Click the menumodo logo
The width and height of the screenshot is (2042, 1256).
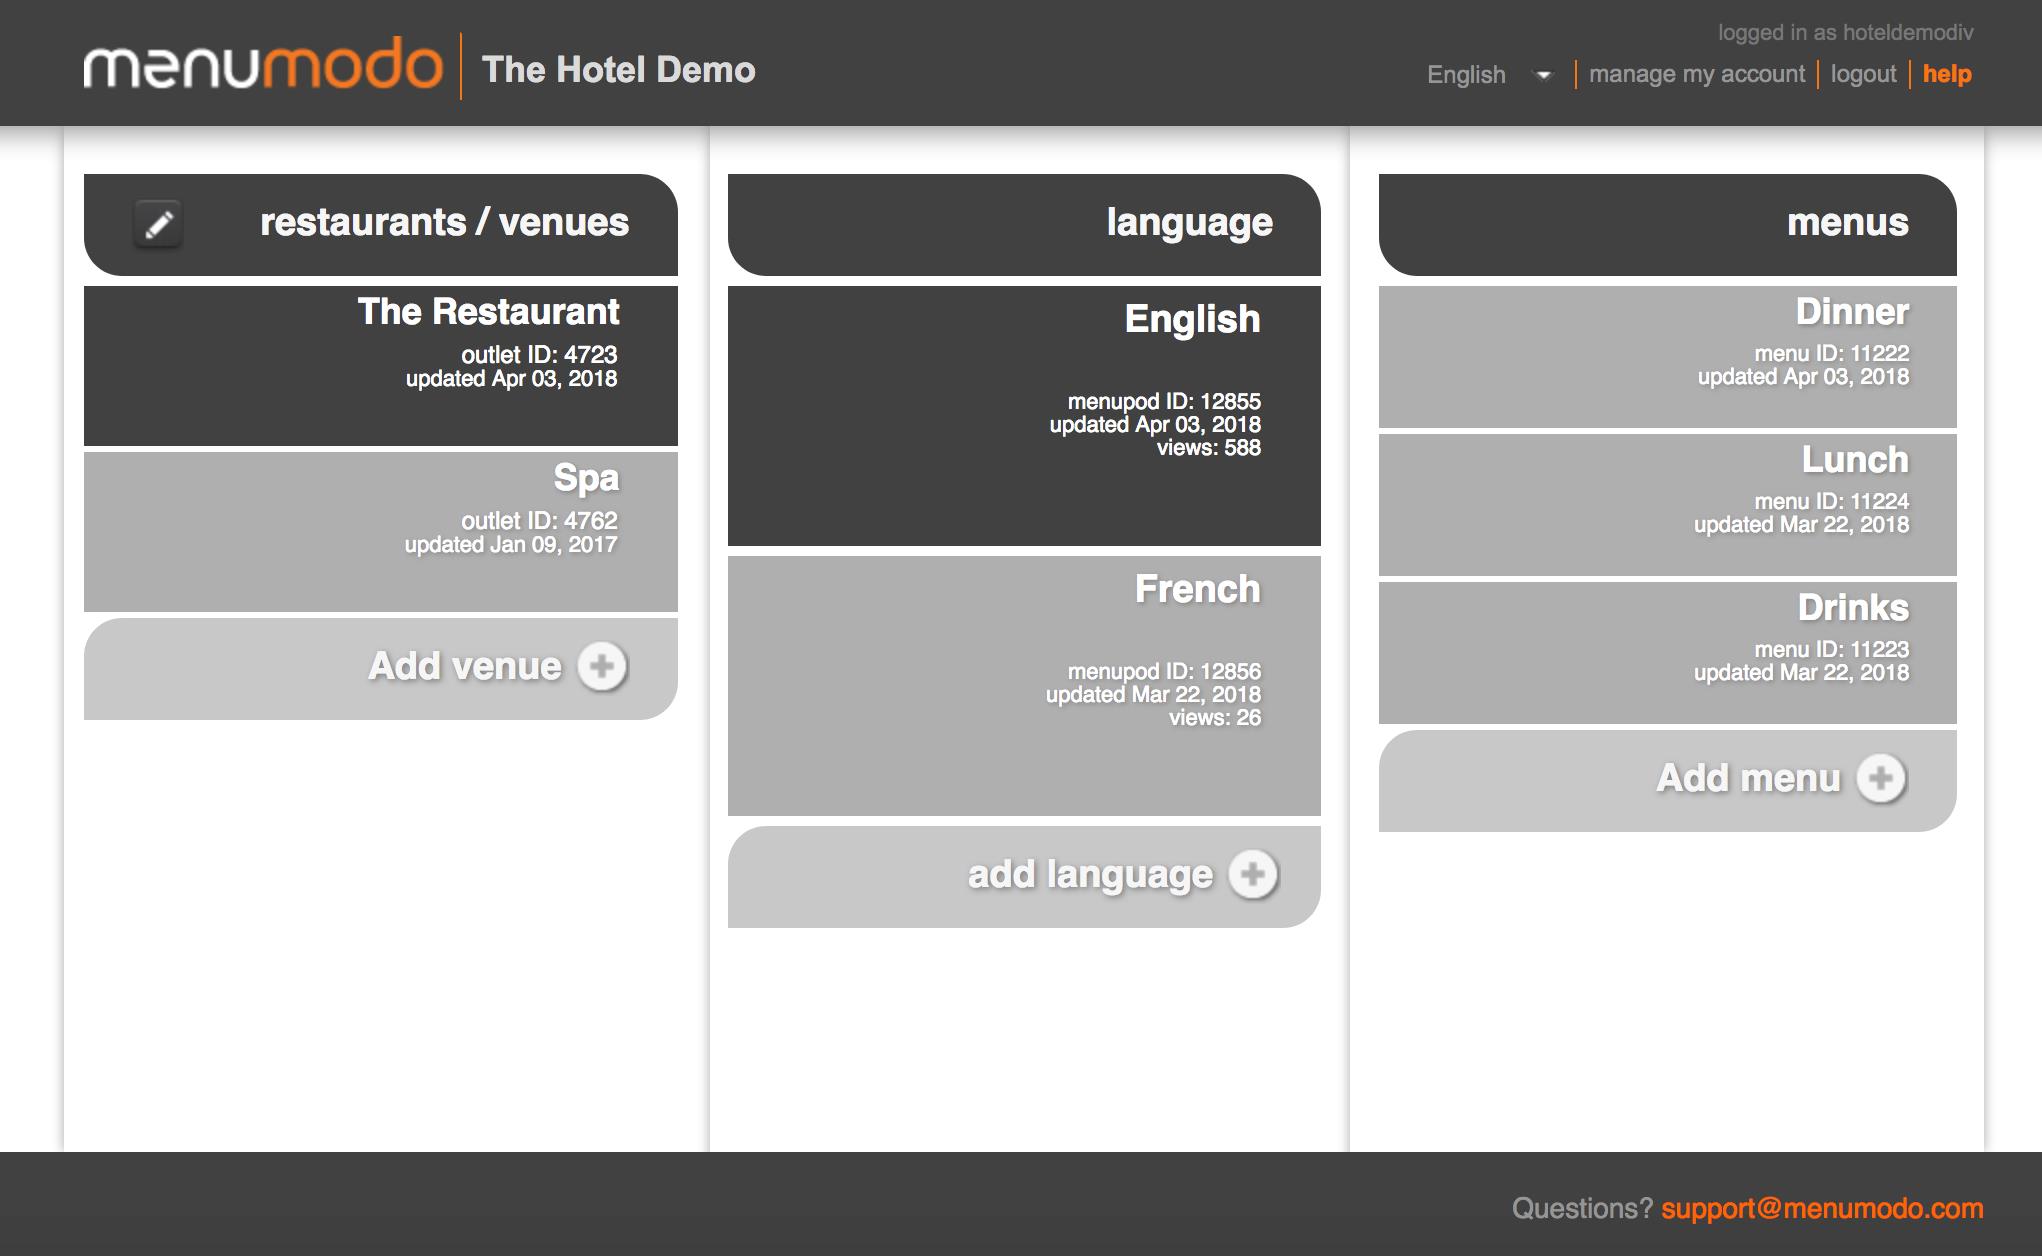(x=263, y=65)
